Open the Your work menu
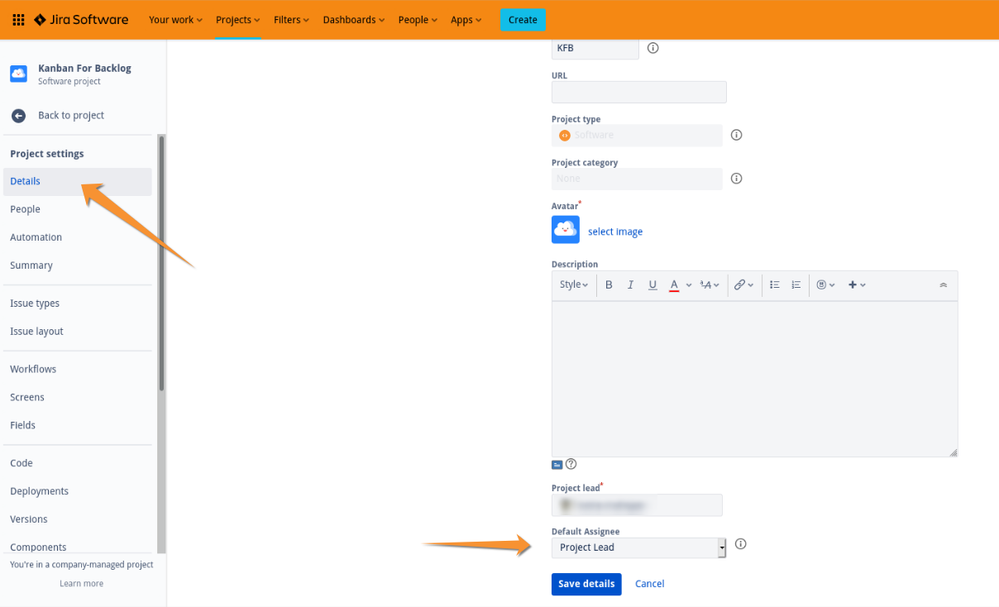 click(x=176, y=20)
